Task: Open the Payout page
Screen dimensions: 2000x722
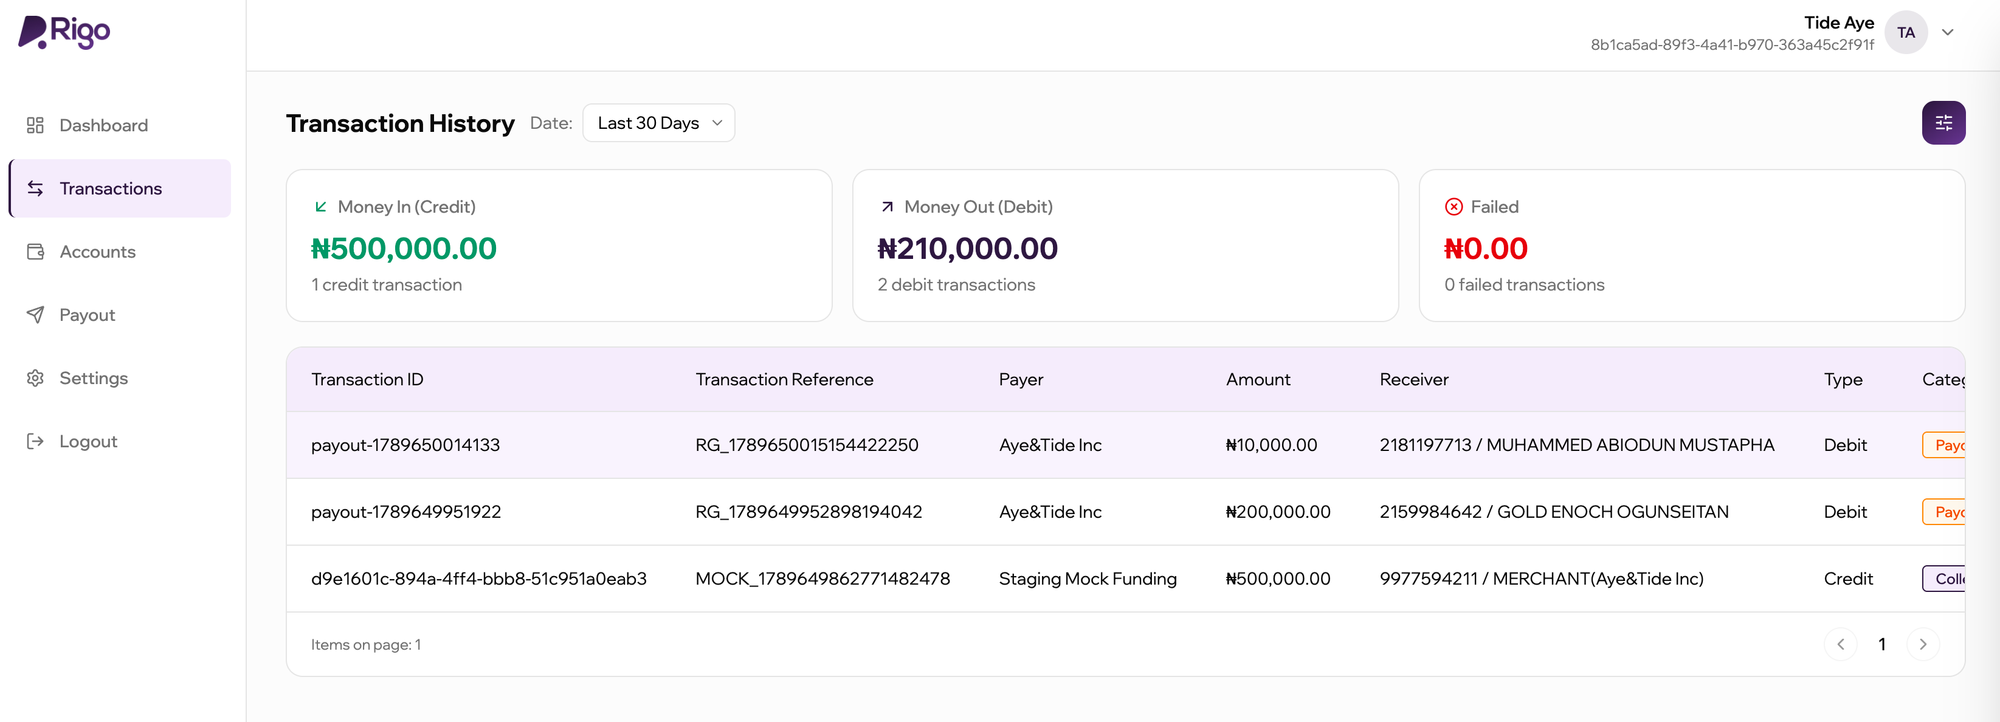Action: (119, 315)
